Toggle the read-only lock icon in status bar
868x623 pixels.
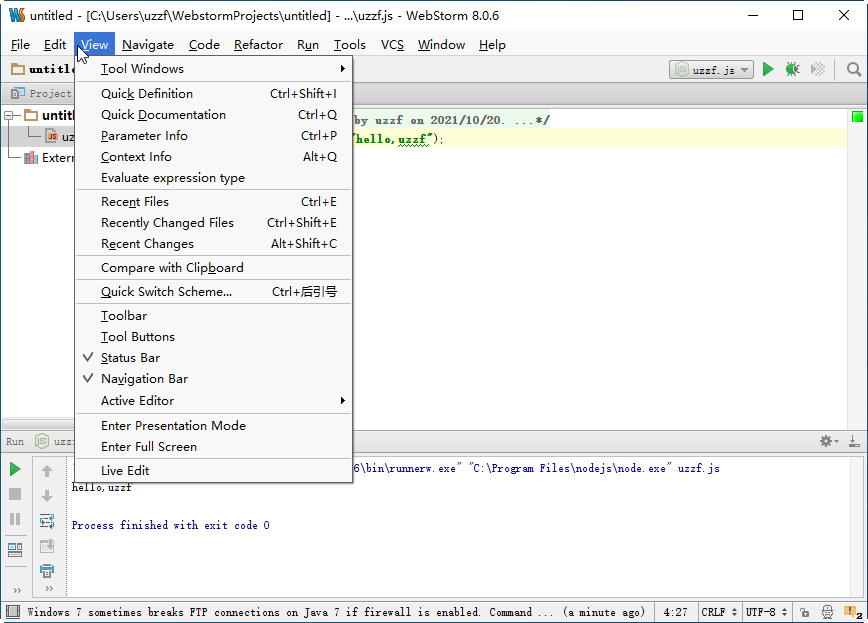tap(804, 612)
